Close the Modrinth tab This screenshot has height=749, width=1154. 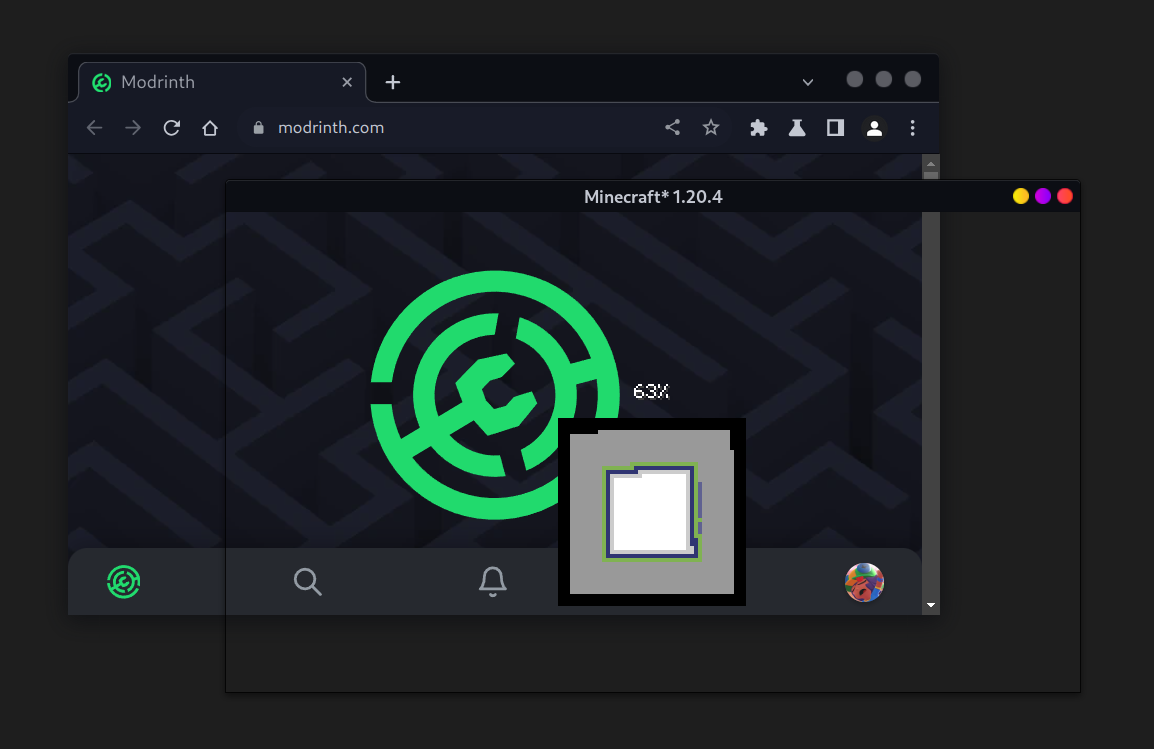coord(347,82)
